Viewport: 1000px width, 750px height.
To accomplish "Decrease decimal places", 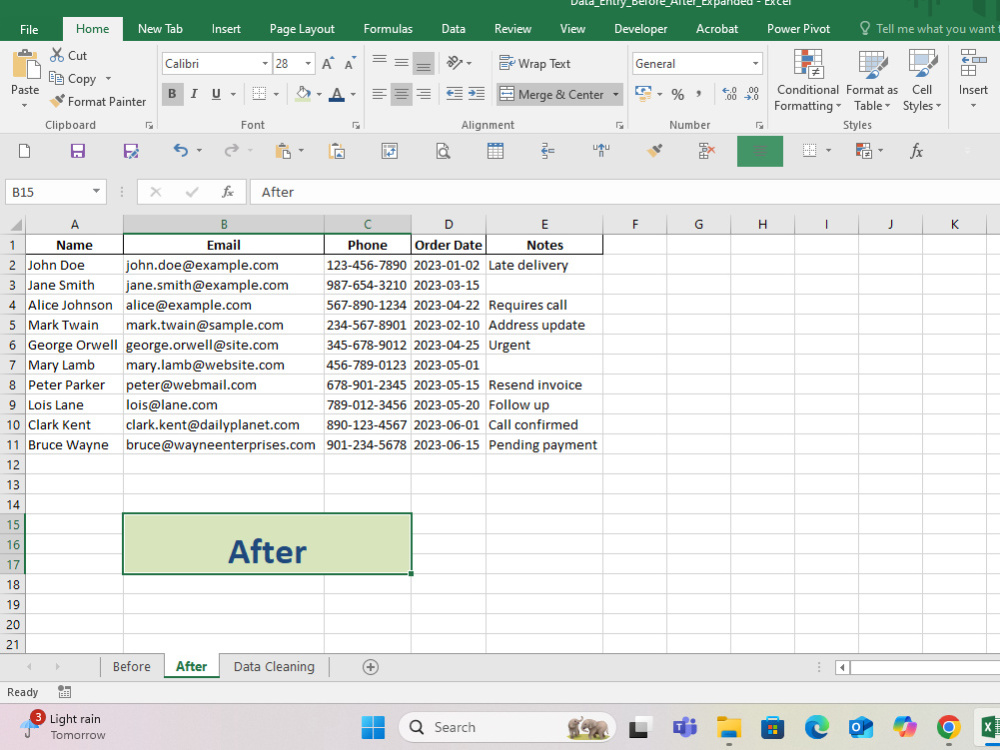I will click(753, 94).
